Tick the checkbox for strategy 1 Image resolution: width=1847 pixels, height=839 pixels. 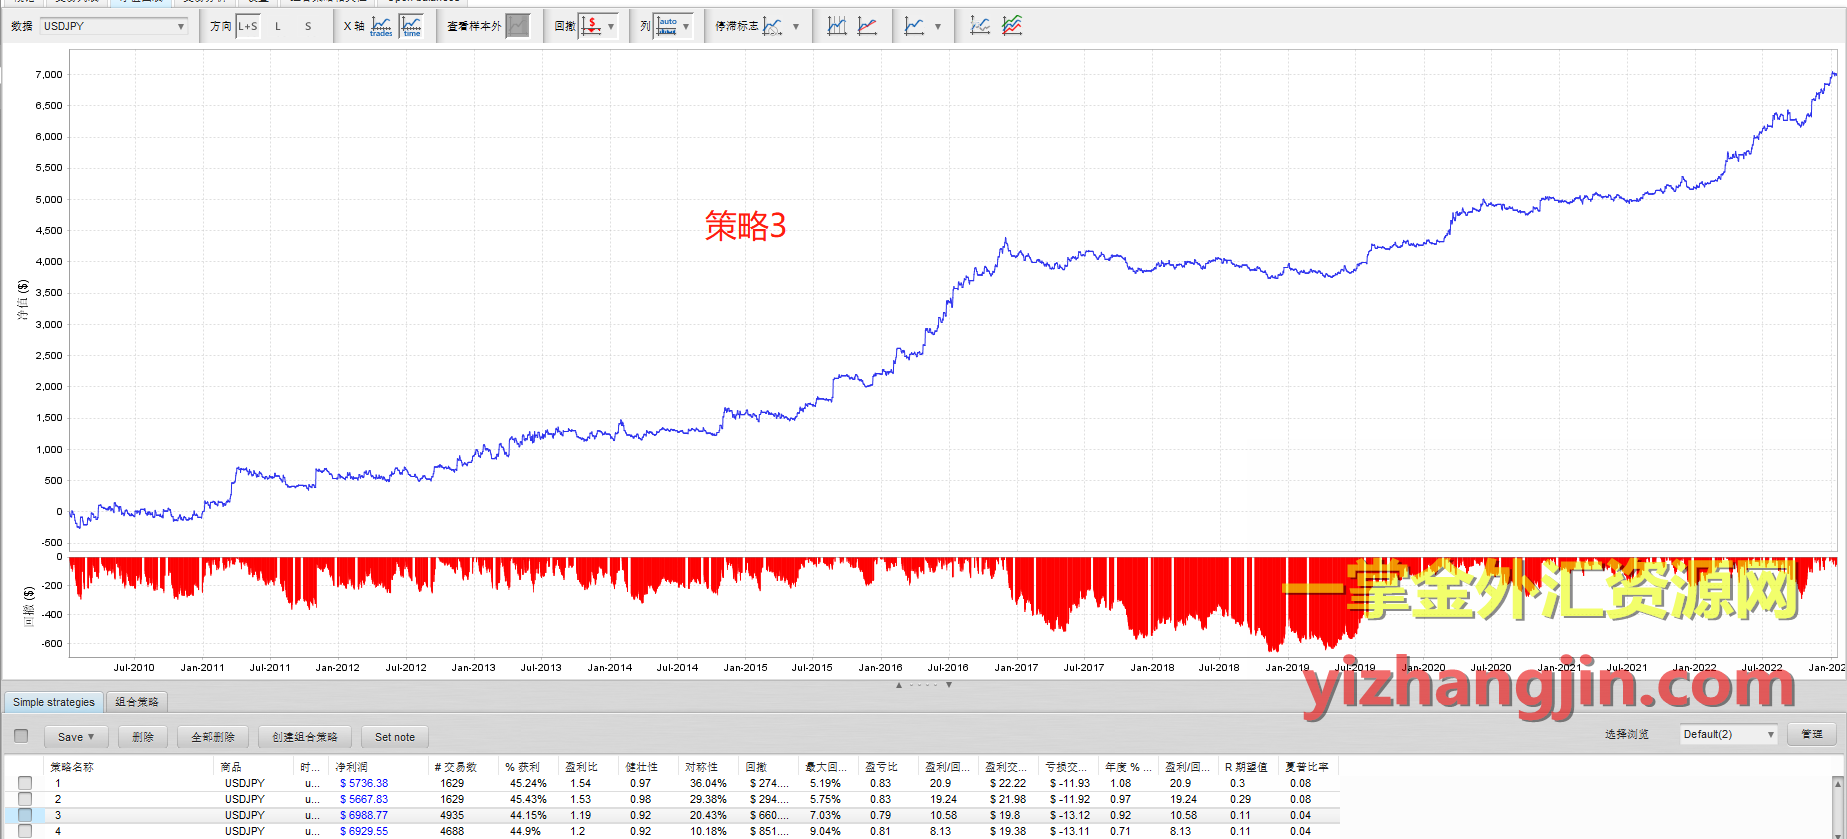25,783
